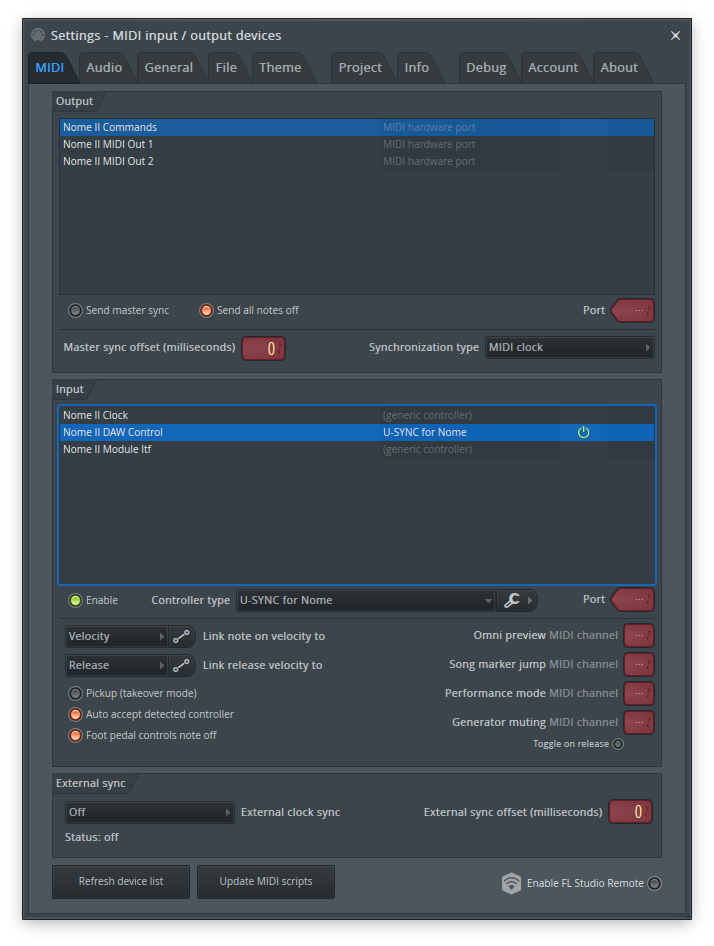Viewport: 714px width, 946px height.
Task: Open the Release link dropdown
Action: click(x=116, y=665)
